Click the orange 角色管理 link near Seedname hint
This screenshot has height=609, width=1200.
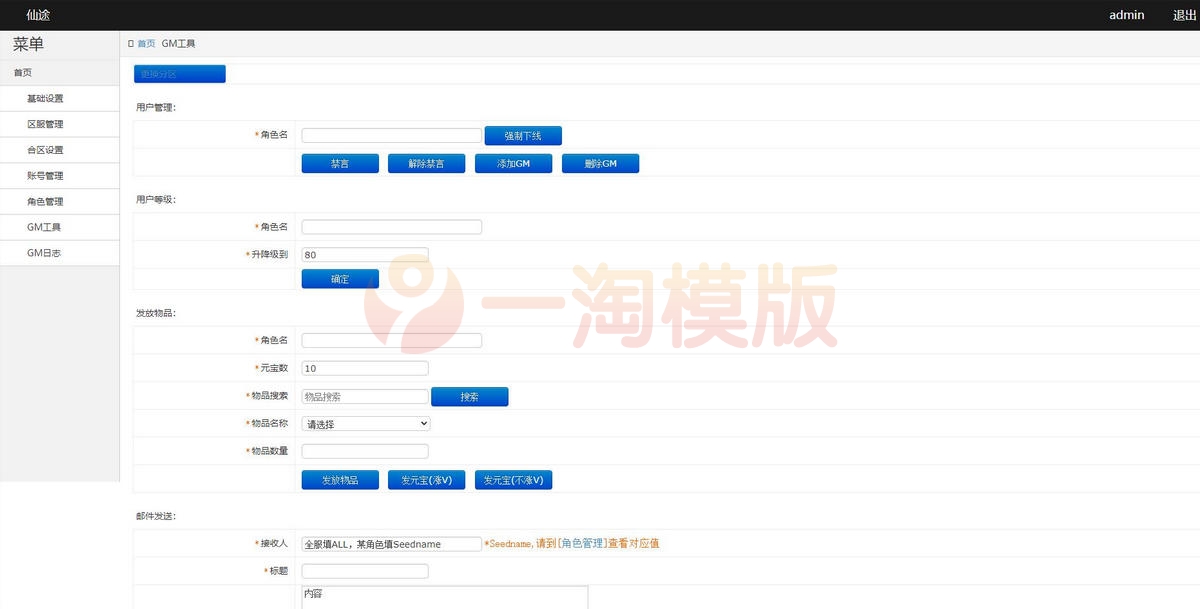(597, 543)
